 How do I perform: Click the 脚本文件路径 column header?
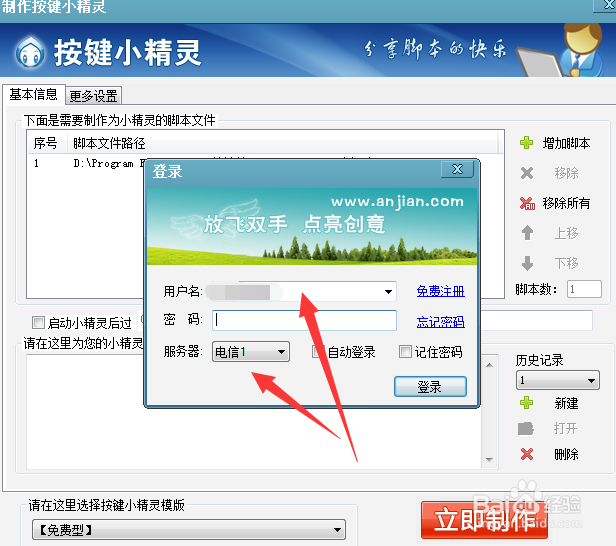283,143
